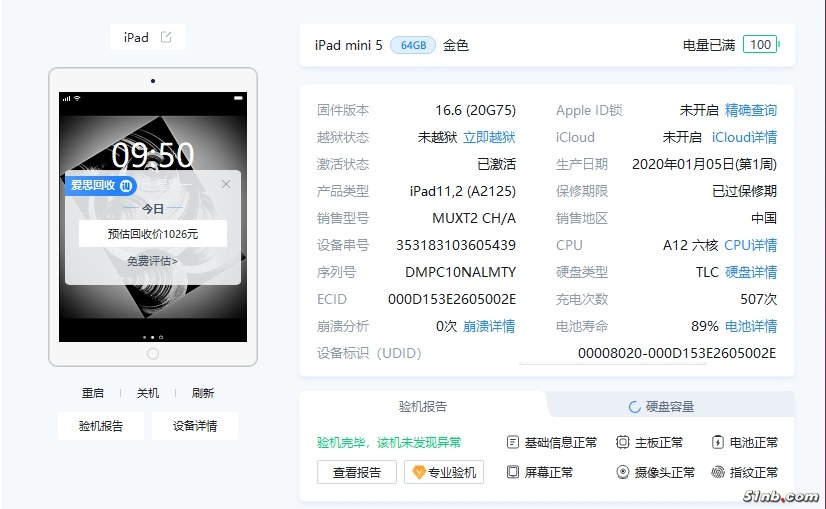Click the 爱思回收 logo badge icon

tap(127, 185)
